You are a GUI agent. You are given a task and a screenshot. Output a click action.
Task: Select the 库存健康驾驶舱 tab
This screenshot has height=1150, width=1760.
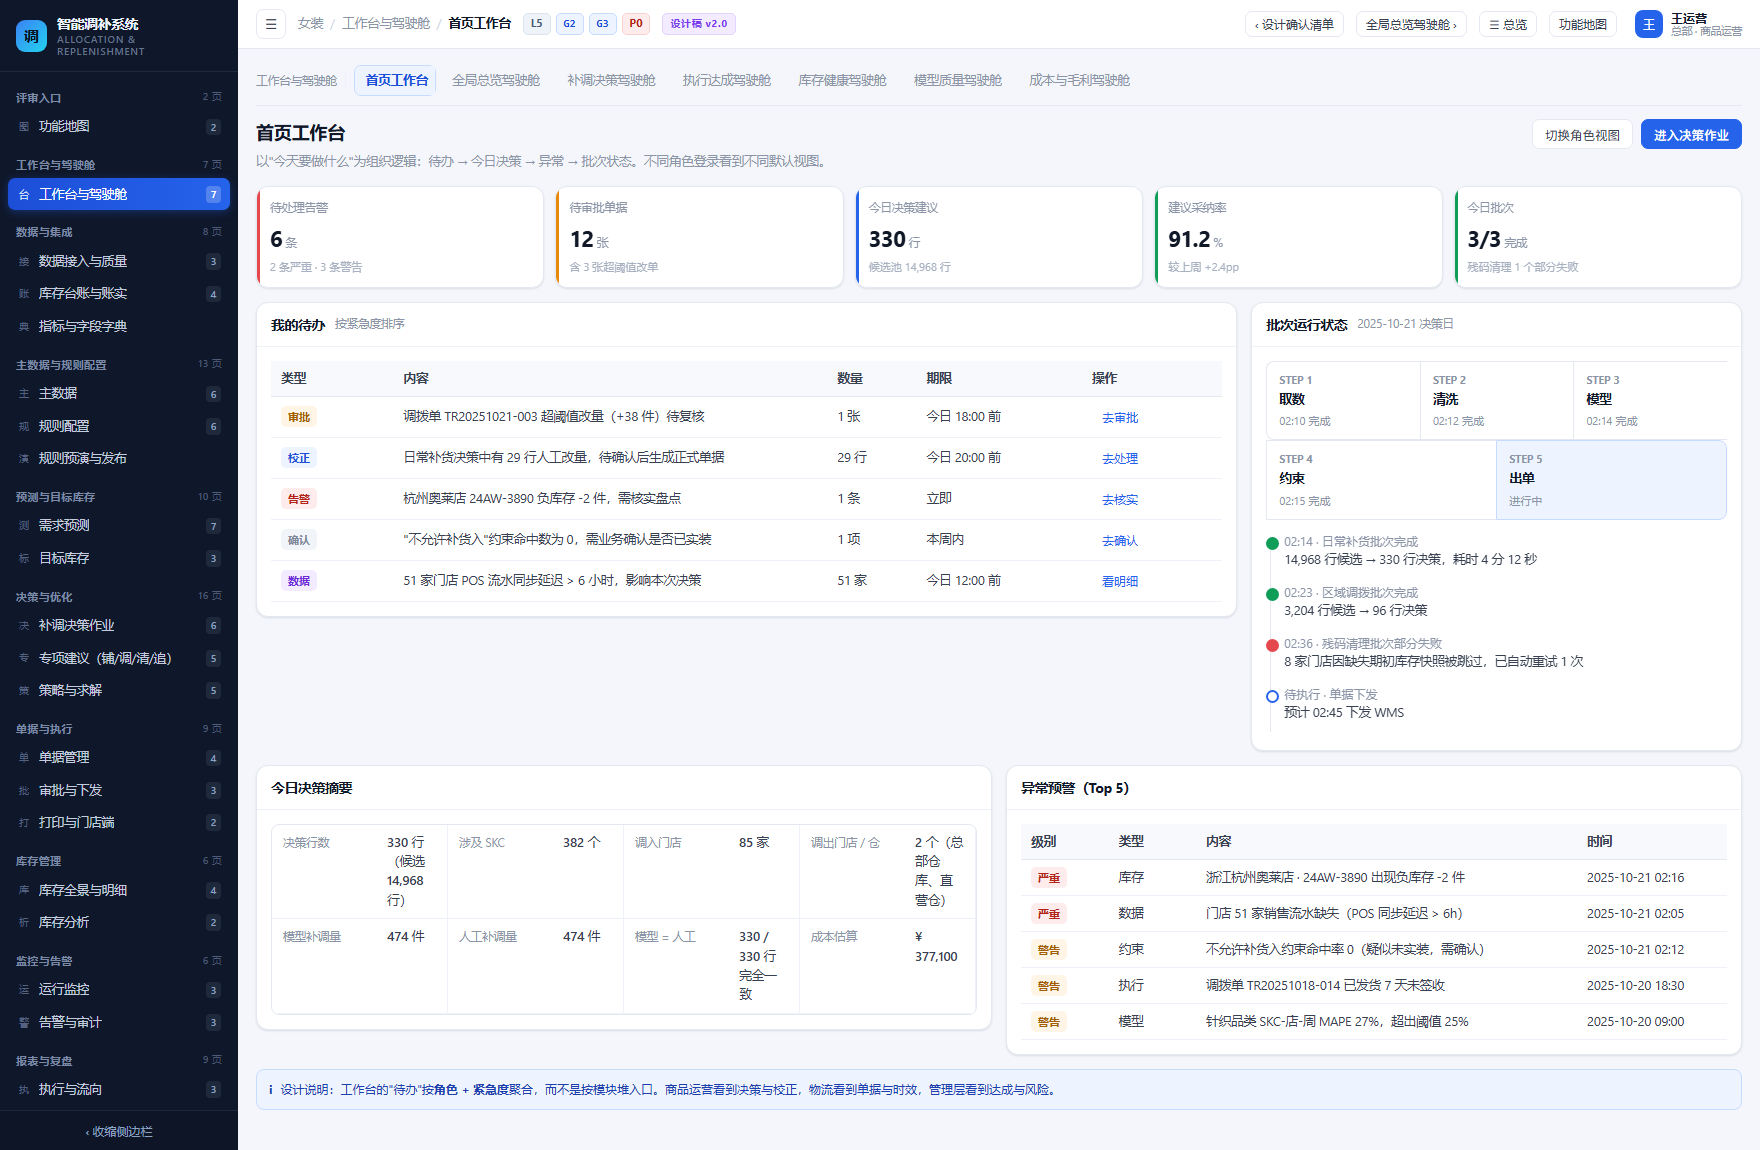pyautogui.click(x=842, y=80)
